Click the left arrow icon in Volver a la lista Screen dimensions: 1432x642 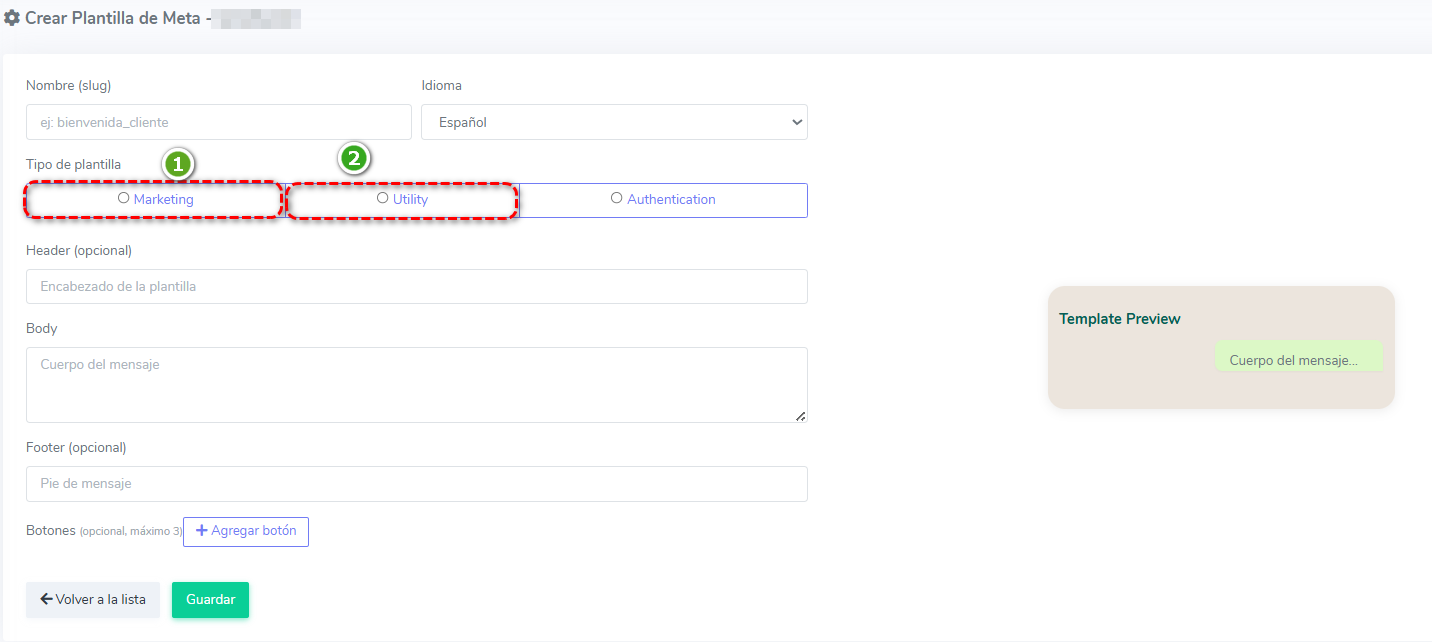tap(46, 599)
